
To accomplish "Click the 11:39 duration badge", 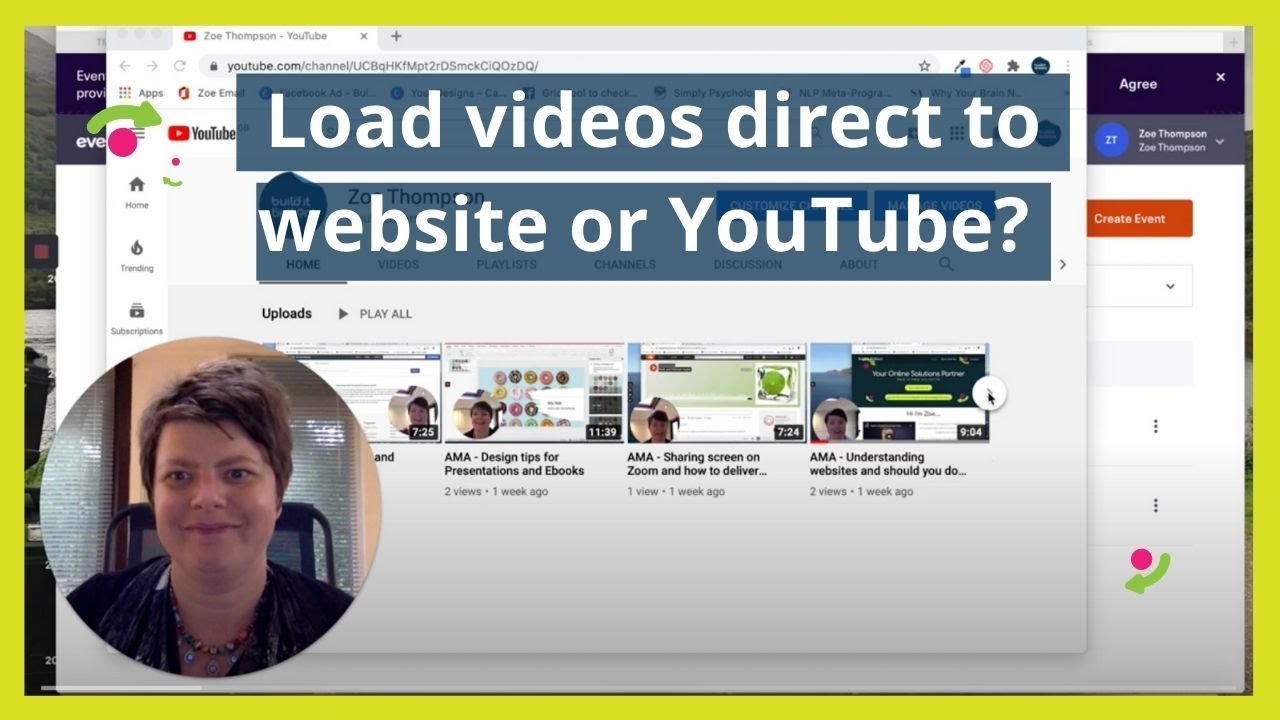I will [602, 432].
